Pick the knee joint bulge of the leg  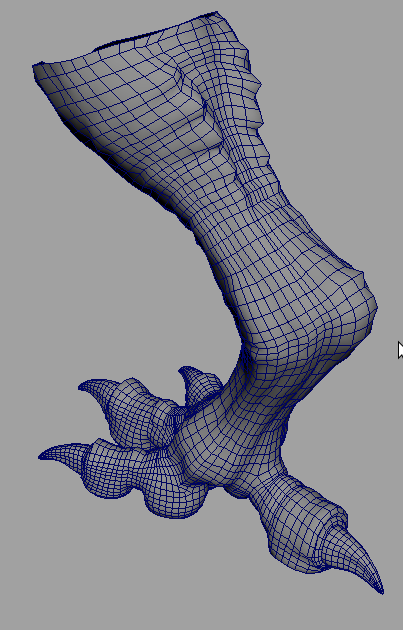[340, 311]
